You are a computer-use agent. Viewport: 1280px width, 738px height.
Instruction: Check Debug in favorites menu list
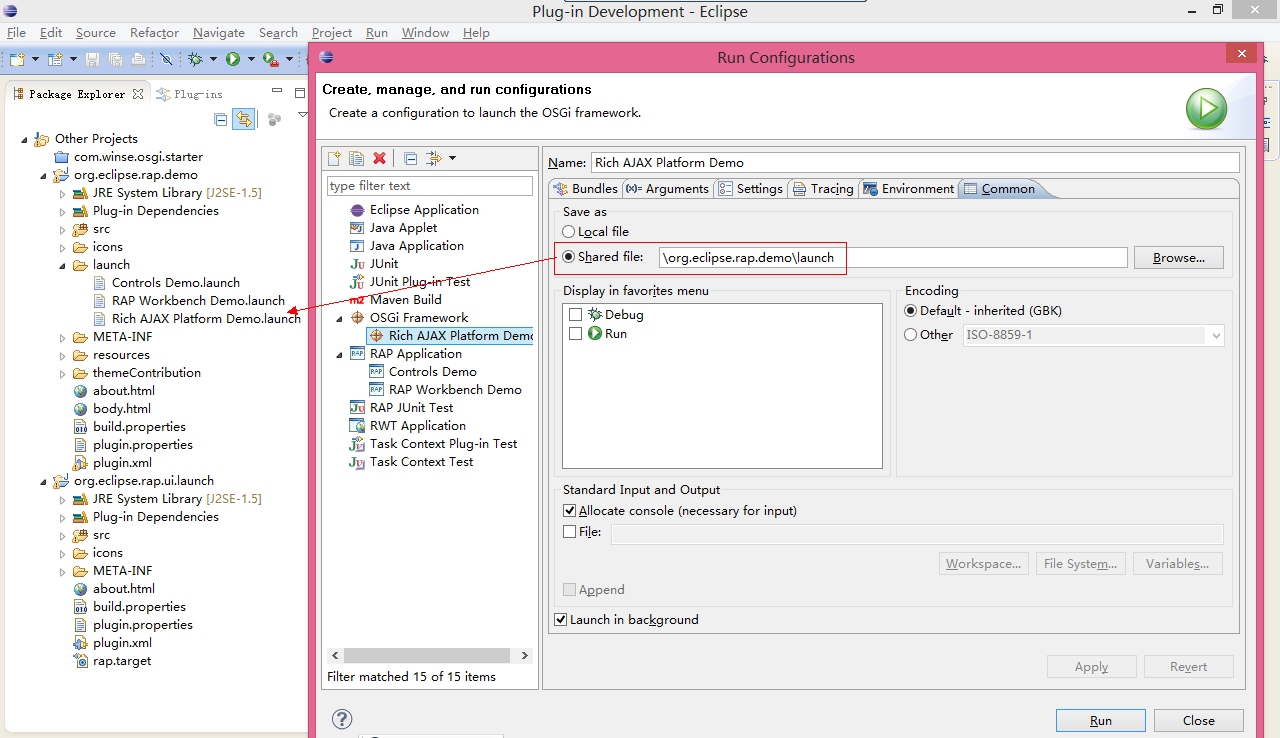click(x=575, y=315)
